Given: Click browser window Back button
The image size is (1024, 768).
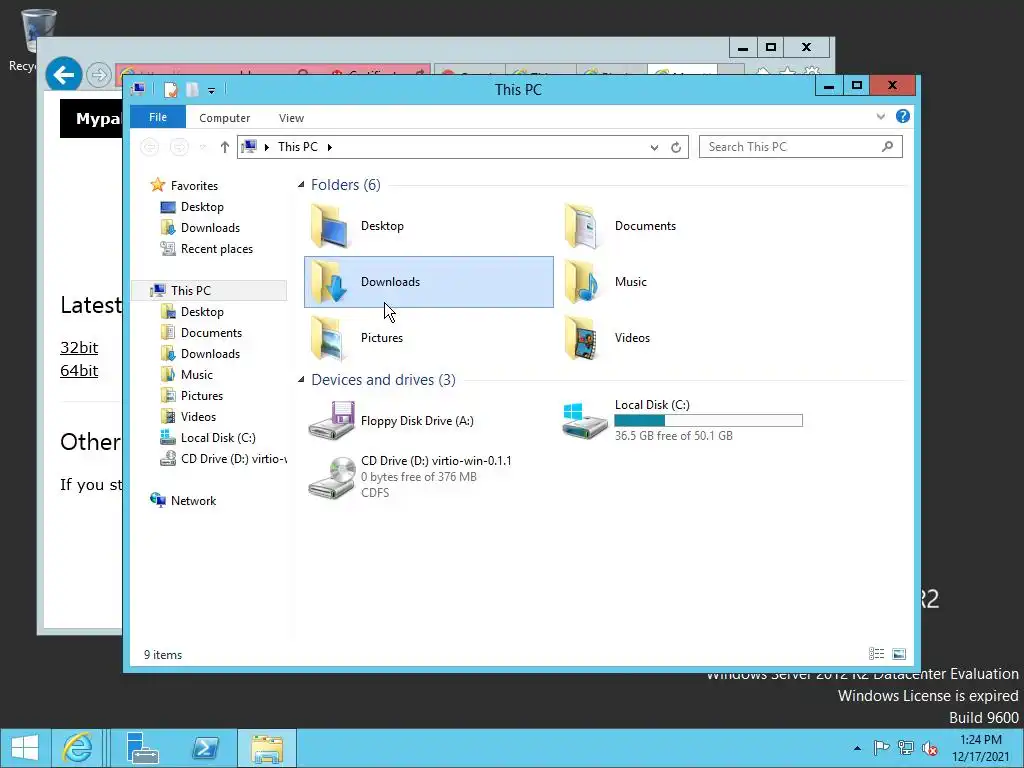Looking at the screenshot, I should pos(63,74).
